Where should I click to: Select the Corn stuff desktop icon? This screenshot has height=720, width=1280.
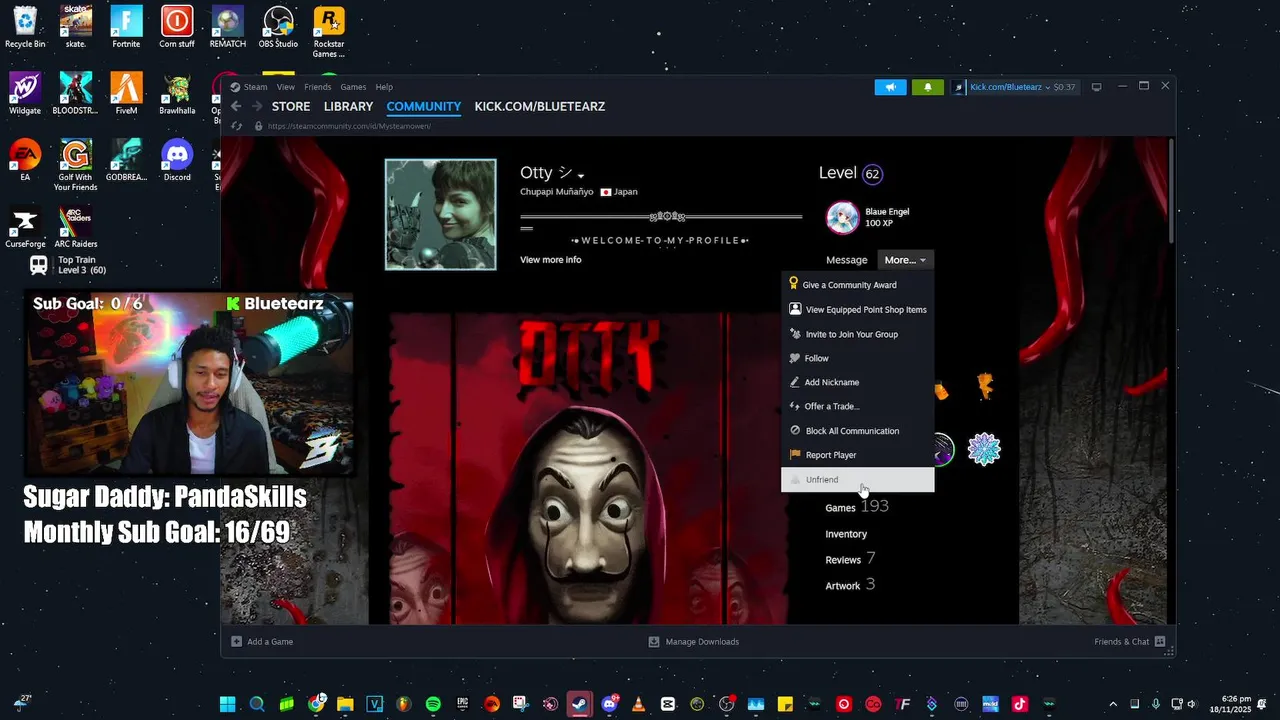tap(177, 27)
